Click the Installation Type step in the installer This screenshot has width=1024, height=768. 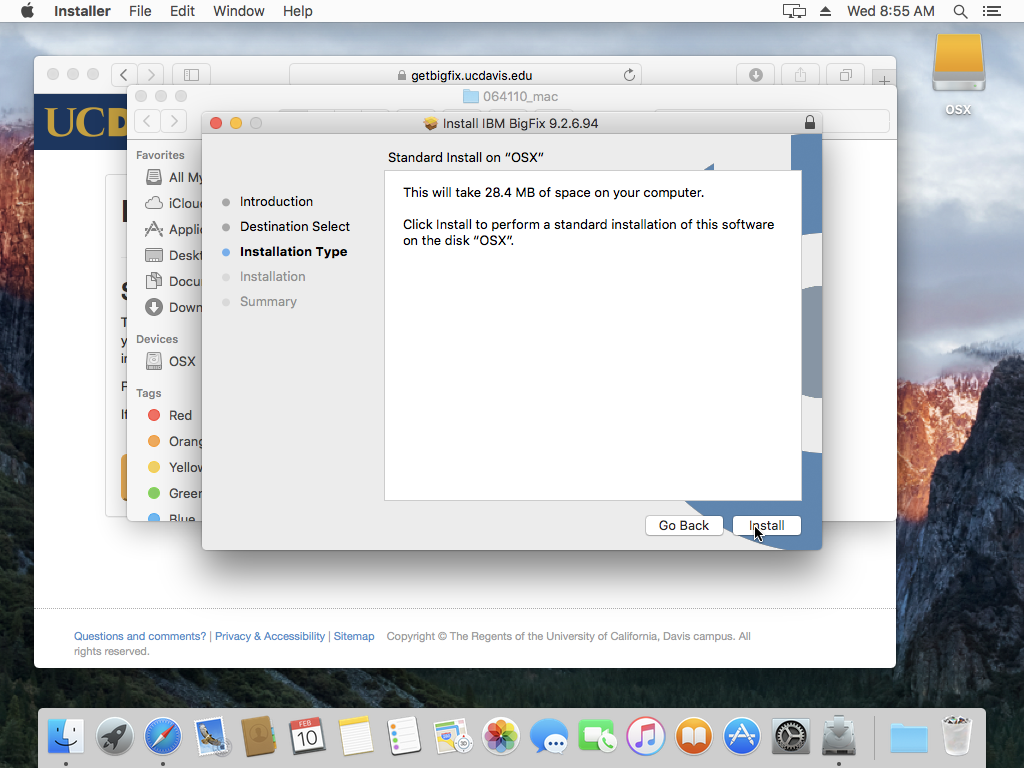point(293,252)
